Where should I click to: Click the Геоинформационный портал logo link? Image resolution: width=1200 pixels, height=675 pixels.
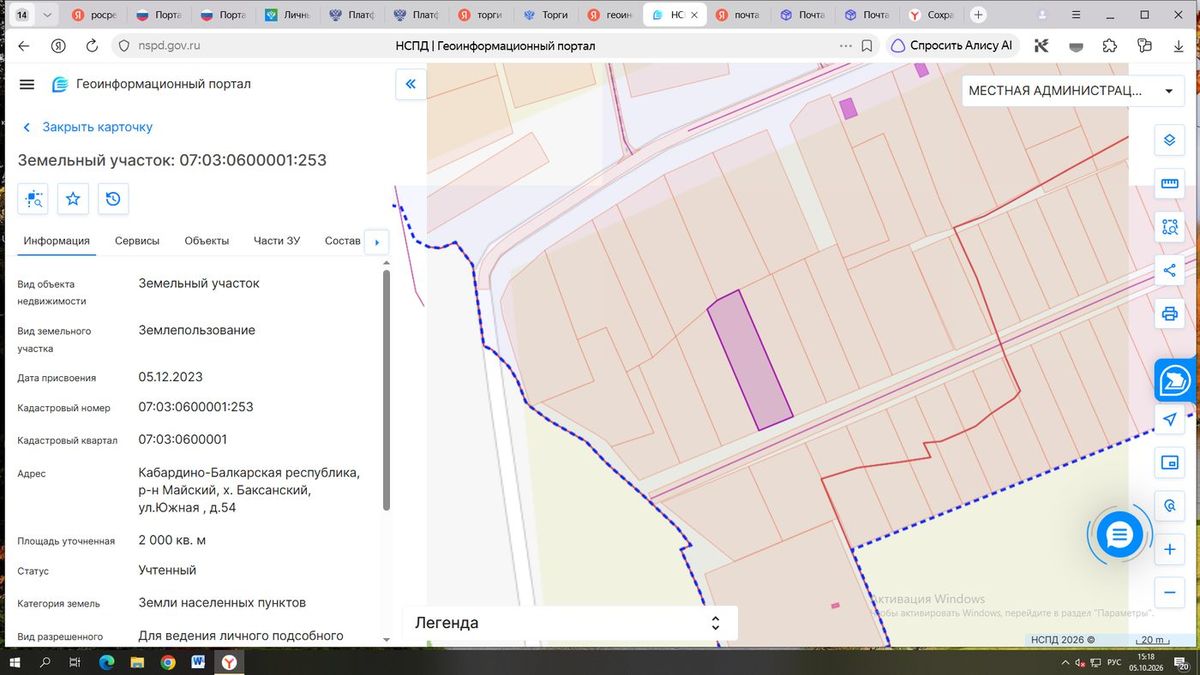(x=151, y=84)
